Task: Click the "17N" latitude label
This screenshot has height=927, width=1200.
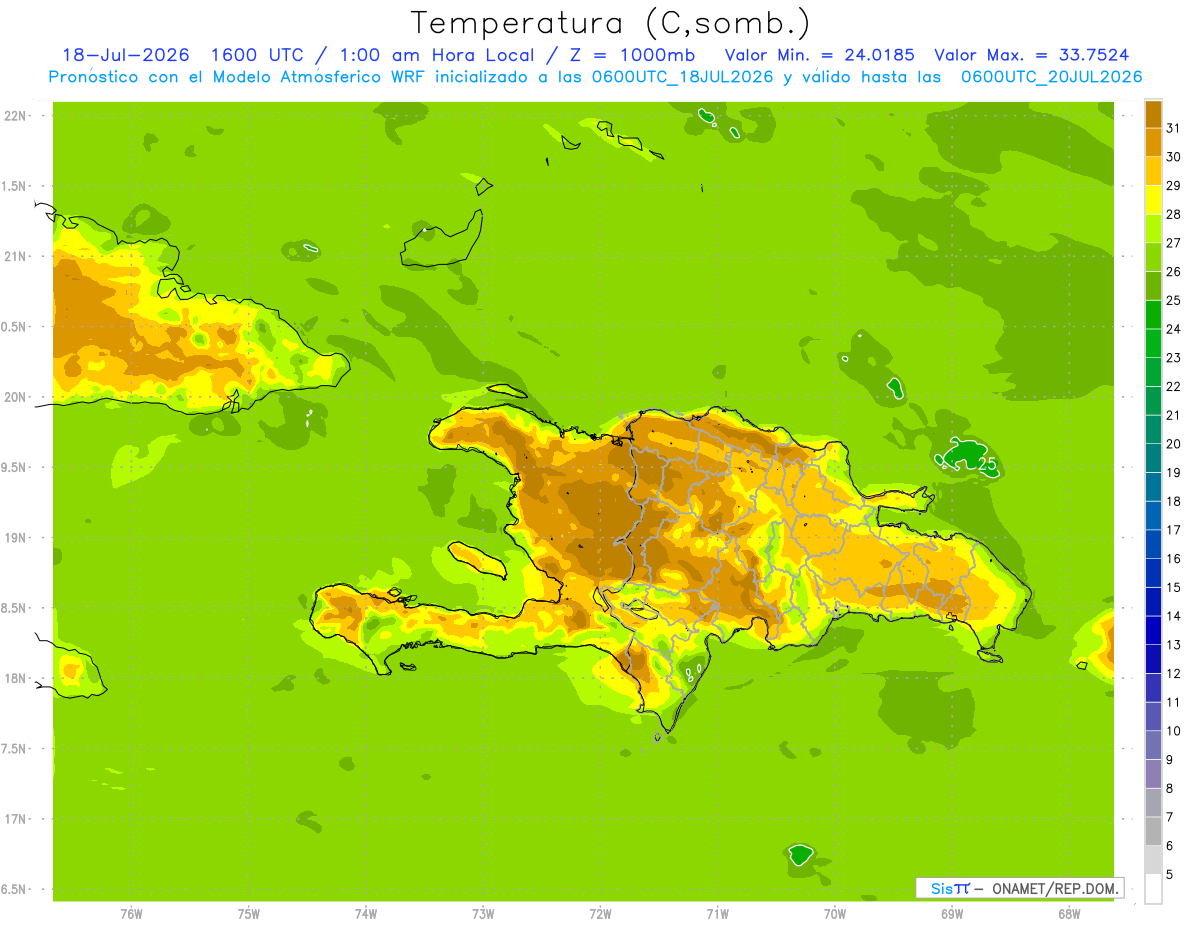Action: 14,819
